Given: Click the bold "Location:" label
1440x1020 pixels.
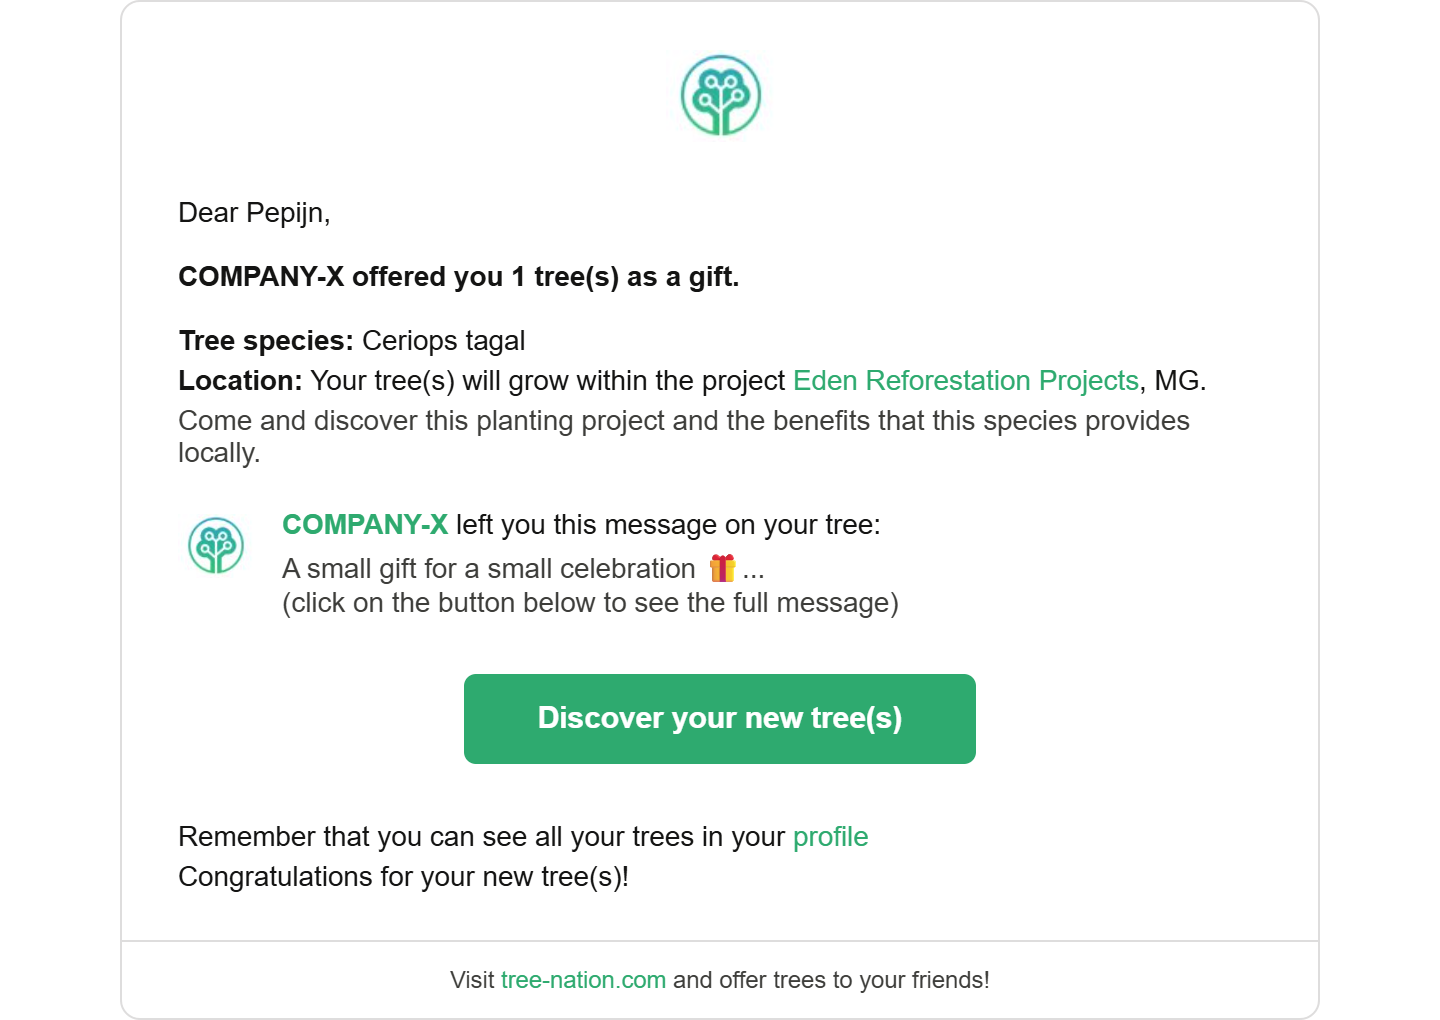Looking at the screenshot, I should tap(240, 381).
